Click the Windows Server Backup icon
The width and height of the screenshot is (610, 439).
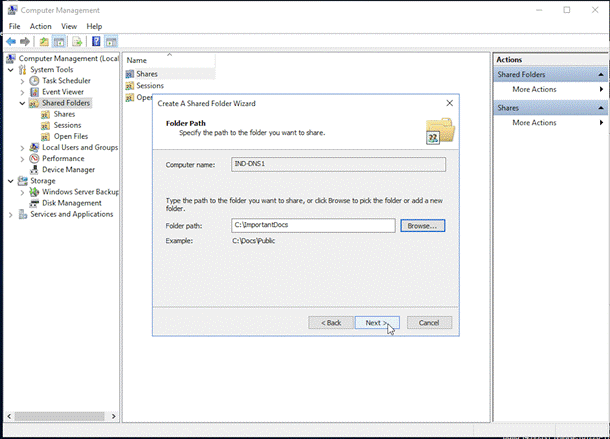click(x=35, y=192)
